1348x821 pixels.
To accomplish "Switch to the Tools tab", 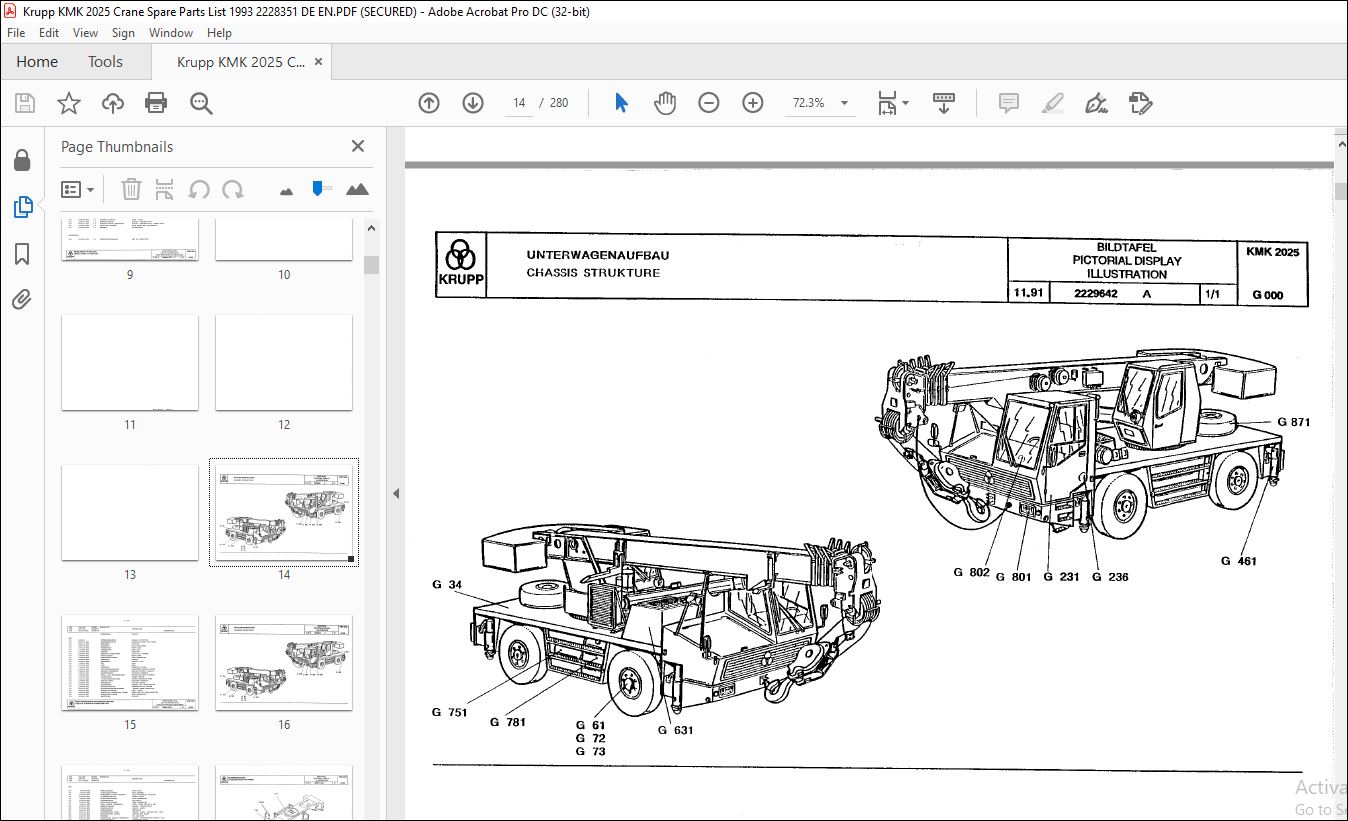I will coord(105,62).
